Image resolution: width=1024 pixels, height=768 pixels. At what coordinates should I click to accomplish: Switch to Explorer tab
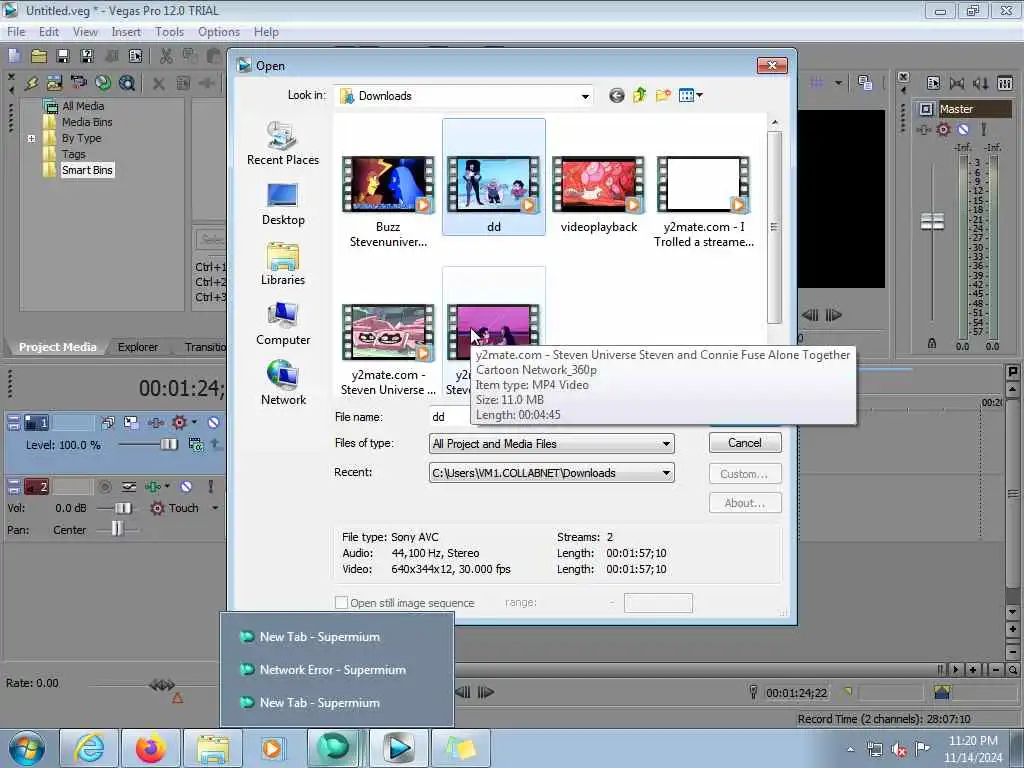[138, 347]
